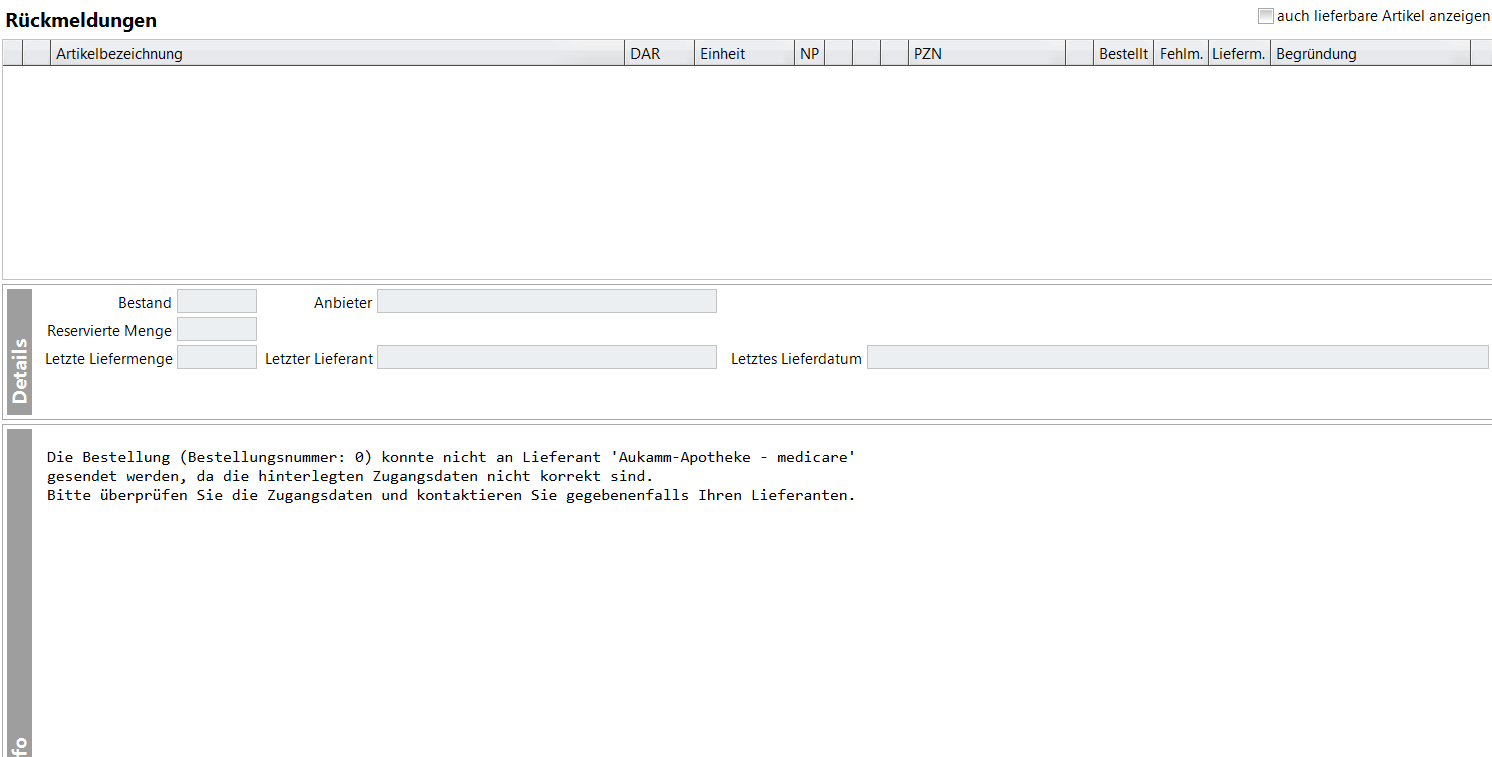Viewport: 1492px width, 757px height.
Task: Click the DAR column header
Action: click(659, 54)
